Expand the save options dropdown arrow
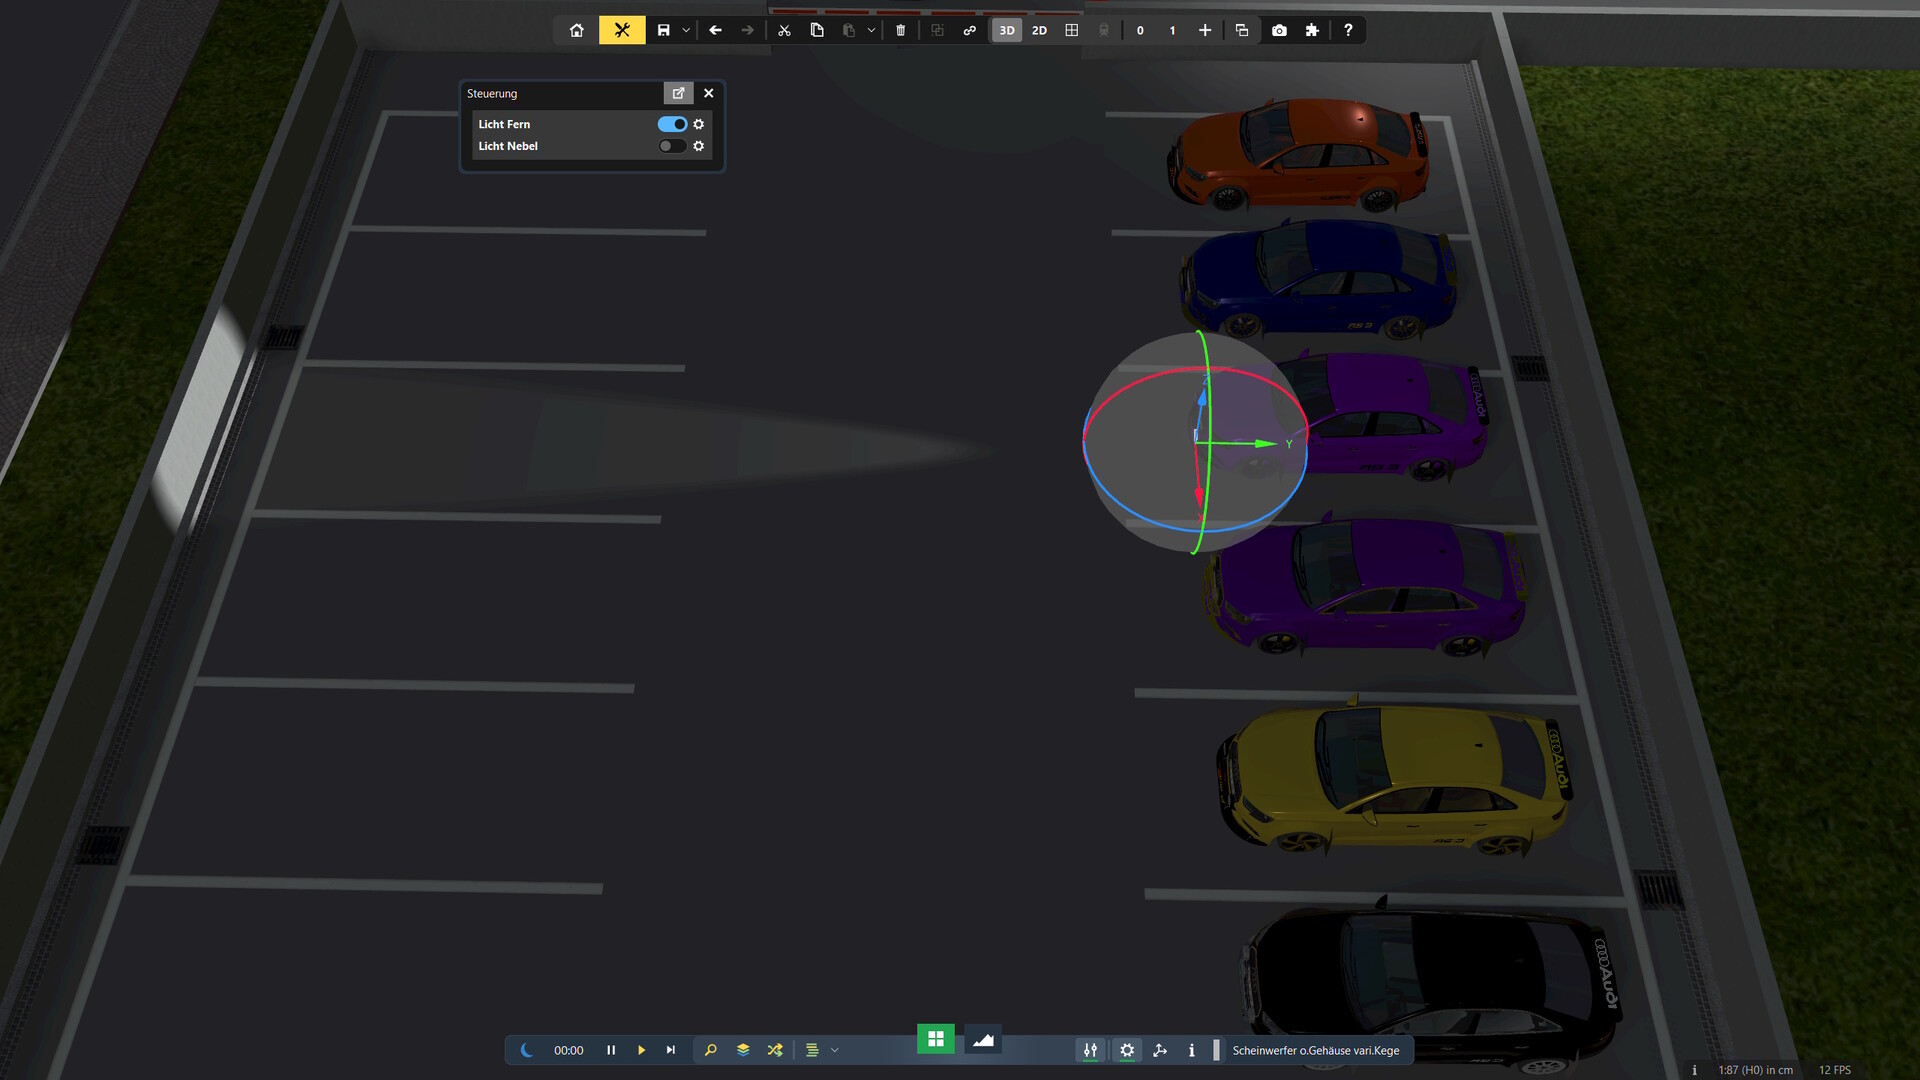Screen dimensions: 1920x1080 pos(686,30)
